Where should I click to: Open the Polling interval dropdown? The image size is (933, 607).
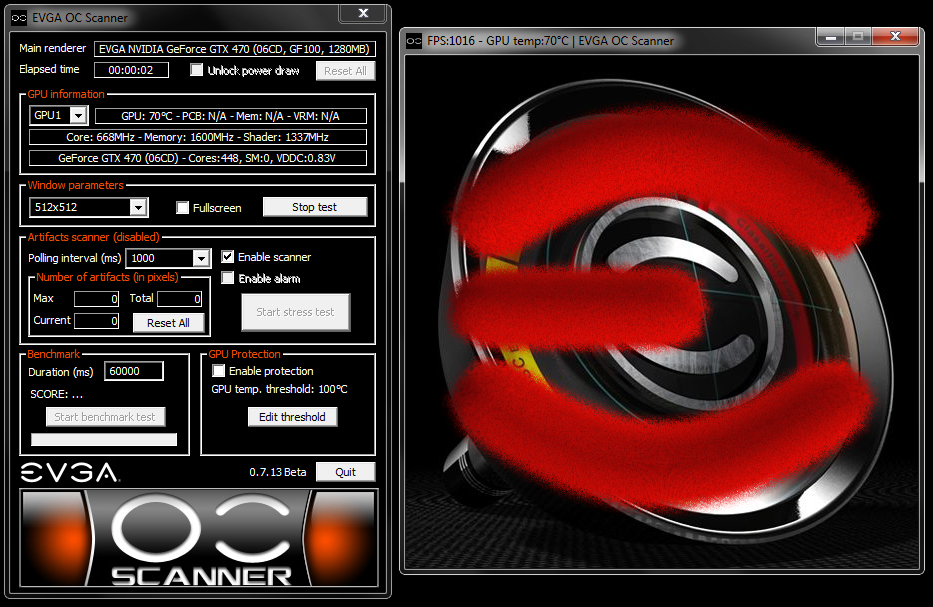201,258
